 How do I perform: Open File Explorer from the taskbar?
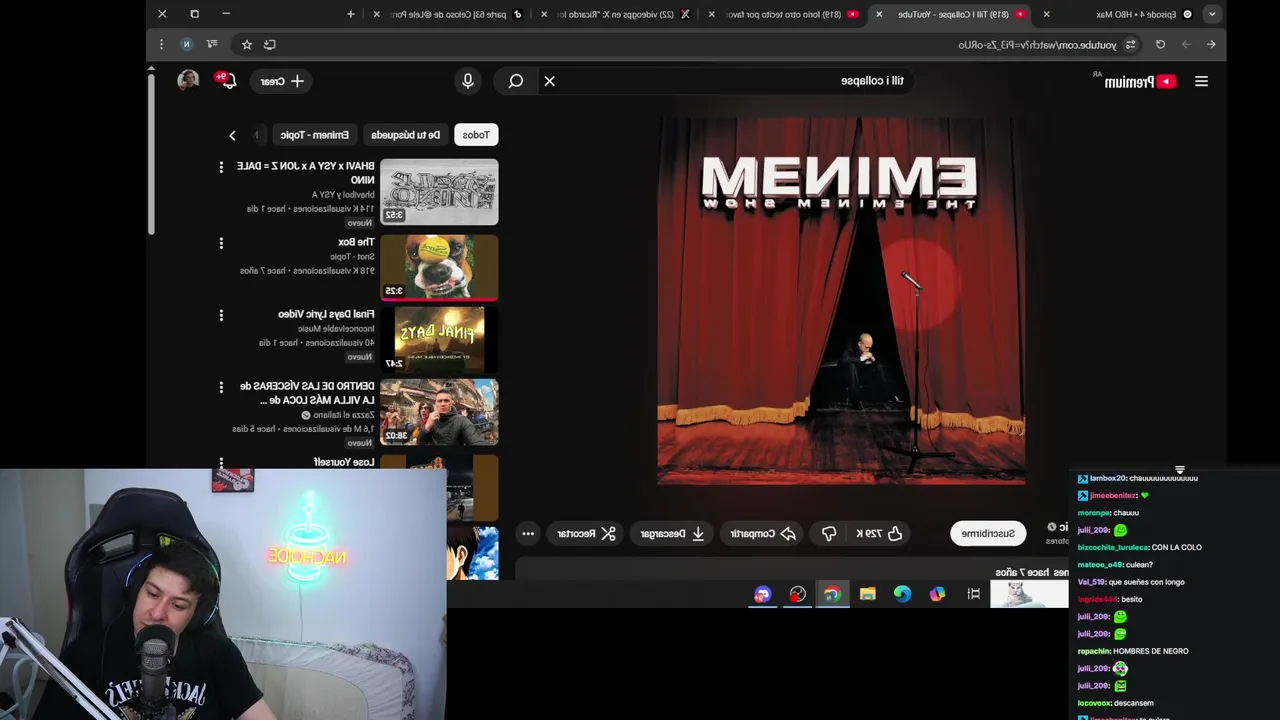pos(867,594)
